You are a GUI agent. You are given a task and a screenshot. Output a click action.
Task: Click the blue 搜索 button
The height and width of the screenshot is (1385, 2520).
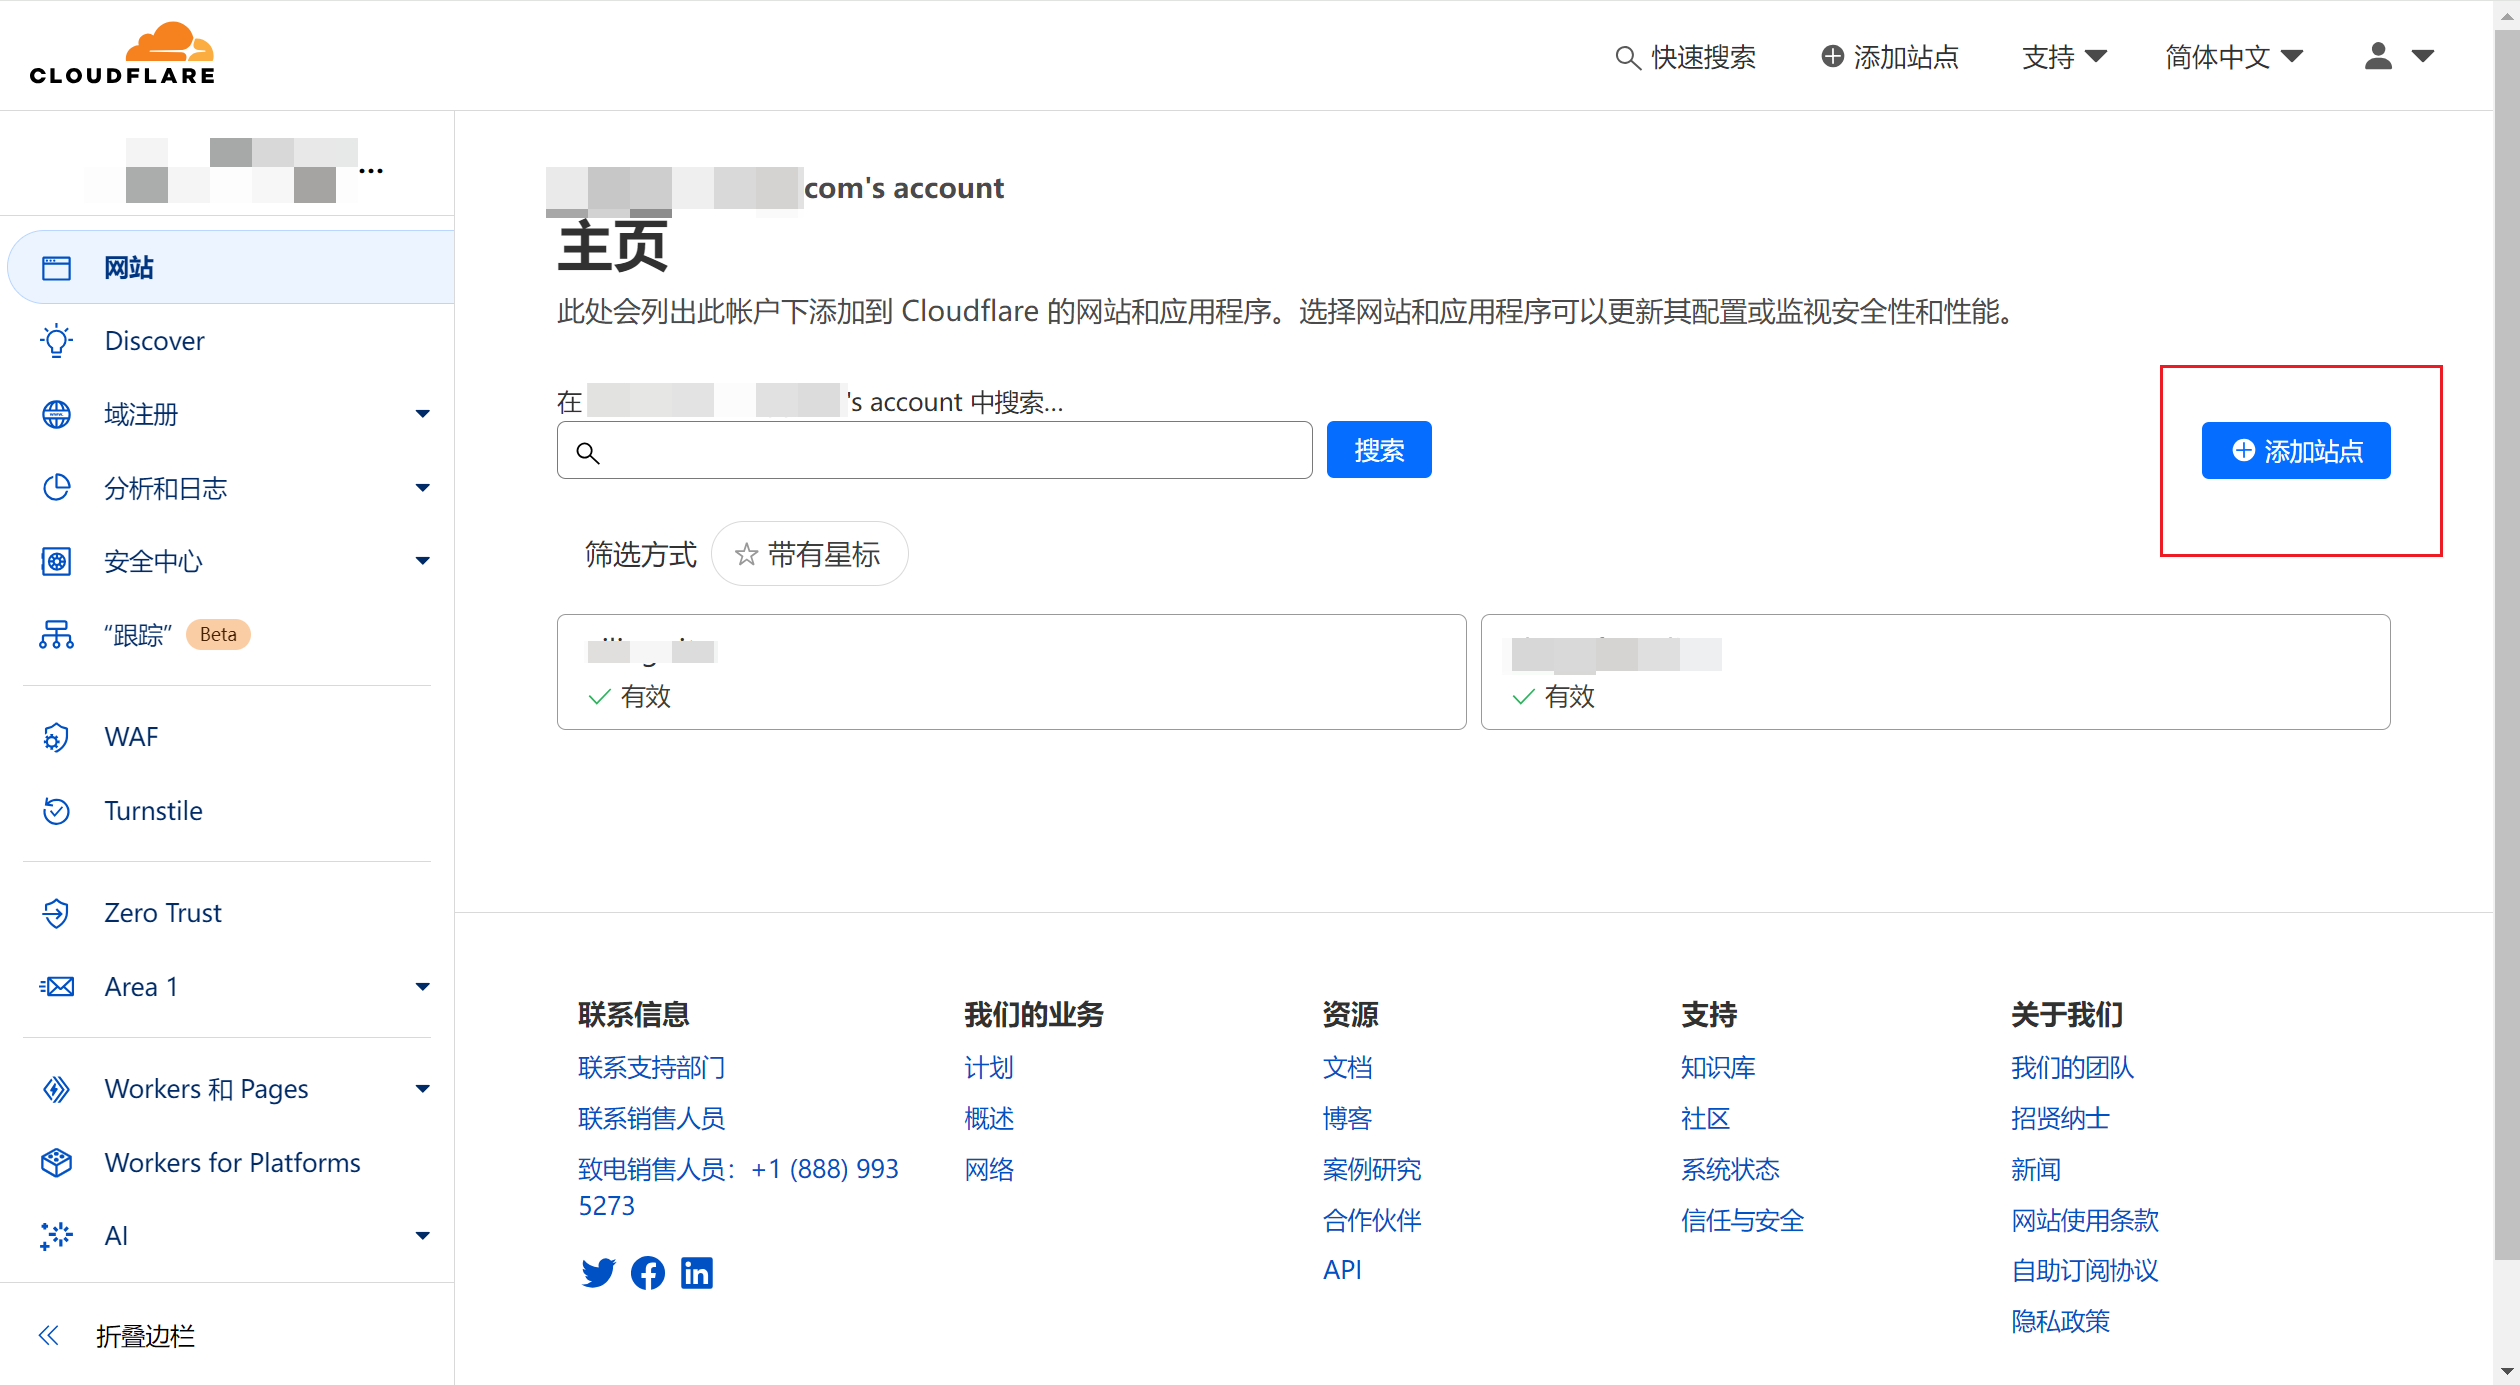pyautogui.click(x=1379, y=451)
